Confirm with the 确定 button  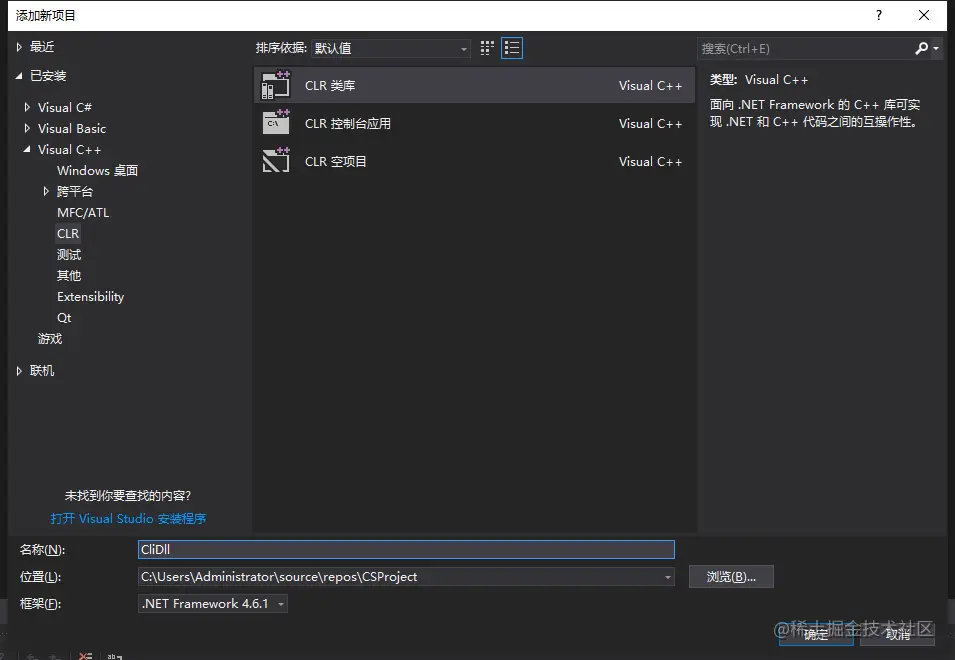tap(816, 634)
